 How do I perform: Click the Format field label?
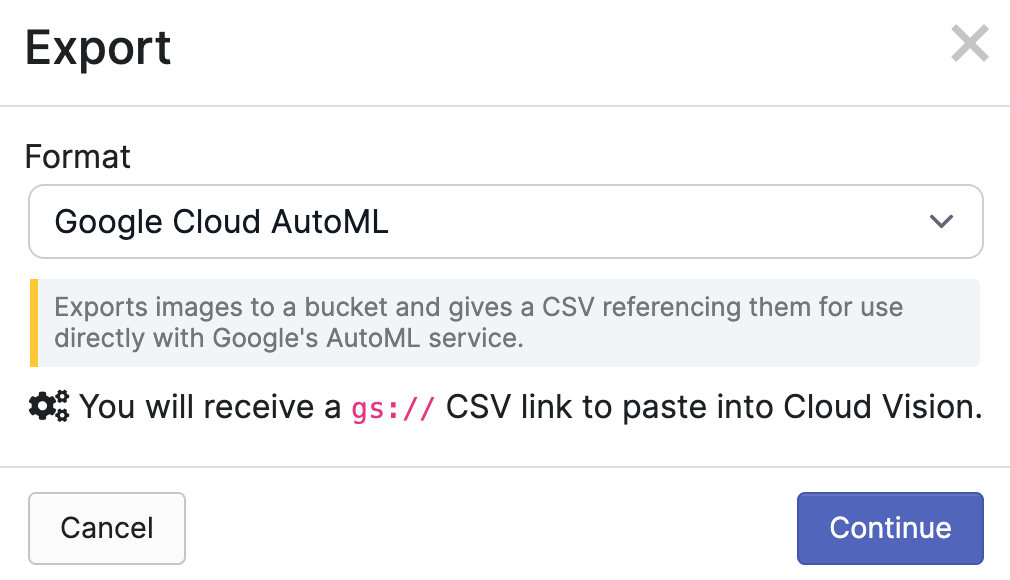coord(78,157)
